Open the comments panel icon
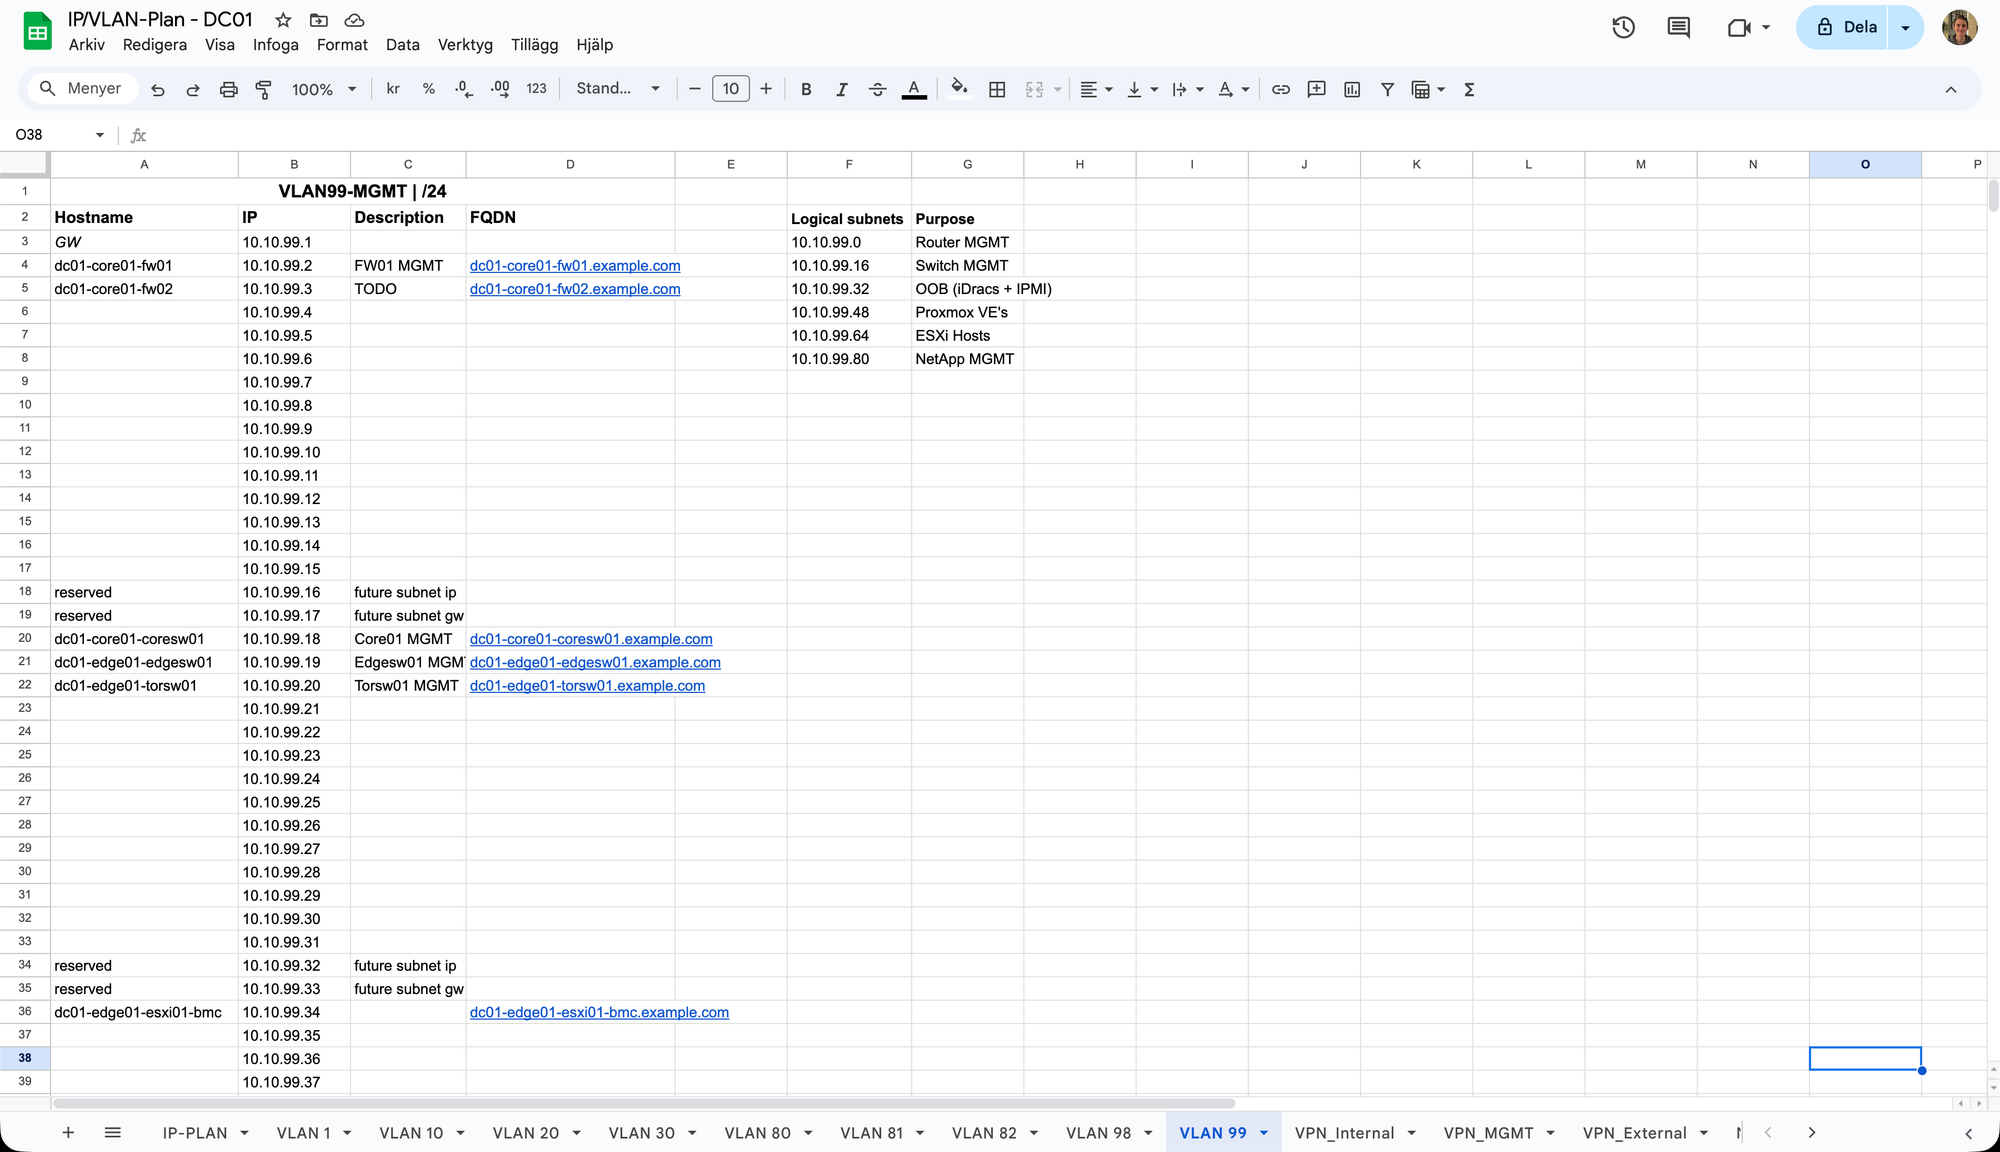 pyautogui.click(x=1679, y=27)
